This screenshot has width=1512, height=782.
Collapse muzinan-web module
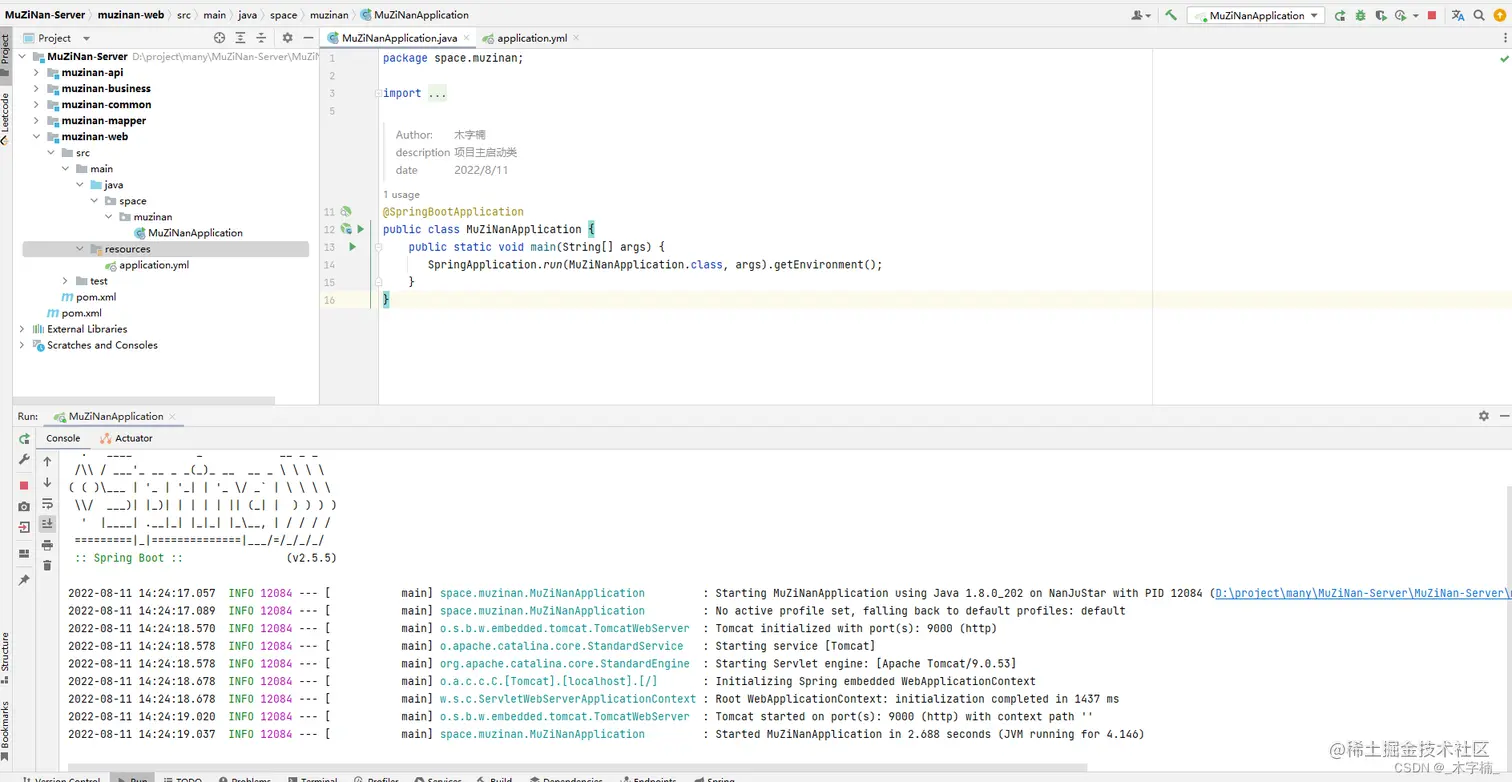point(37,136)
